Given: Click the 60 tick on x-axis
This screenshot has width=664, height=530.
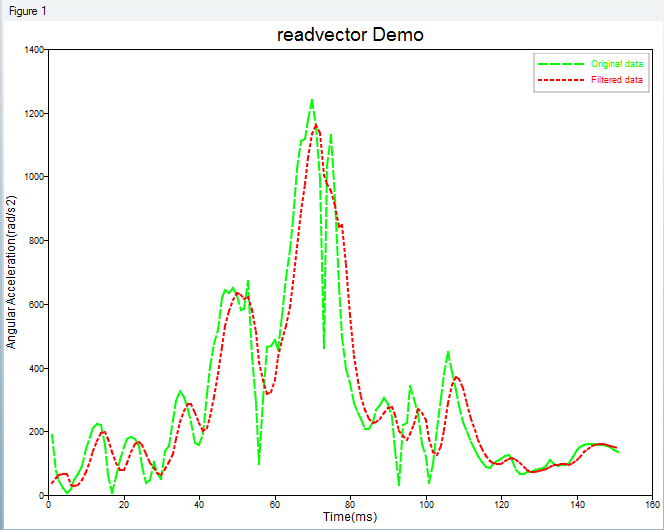Looking at the screenshot, I should click(x=275, y=505).
